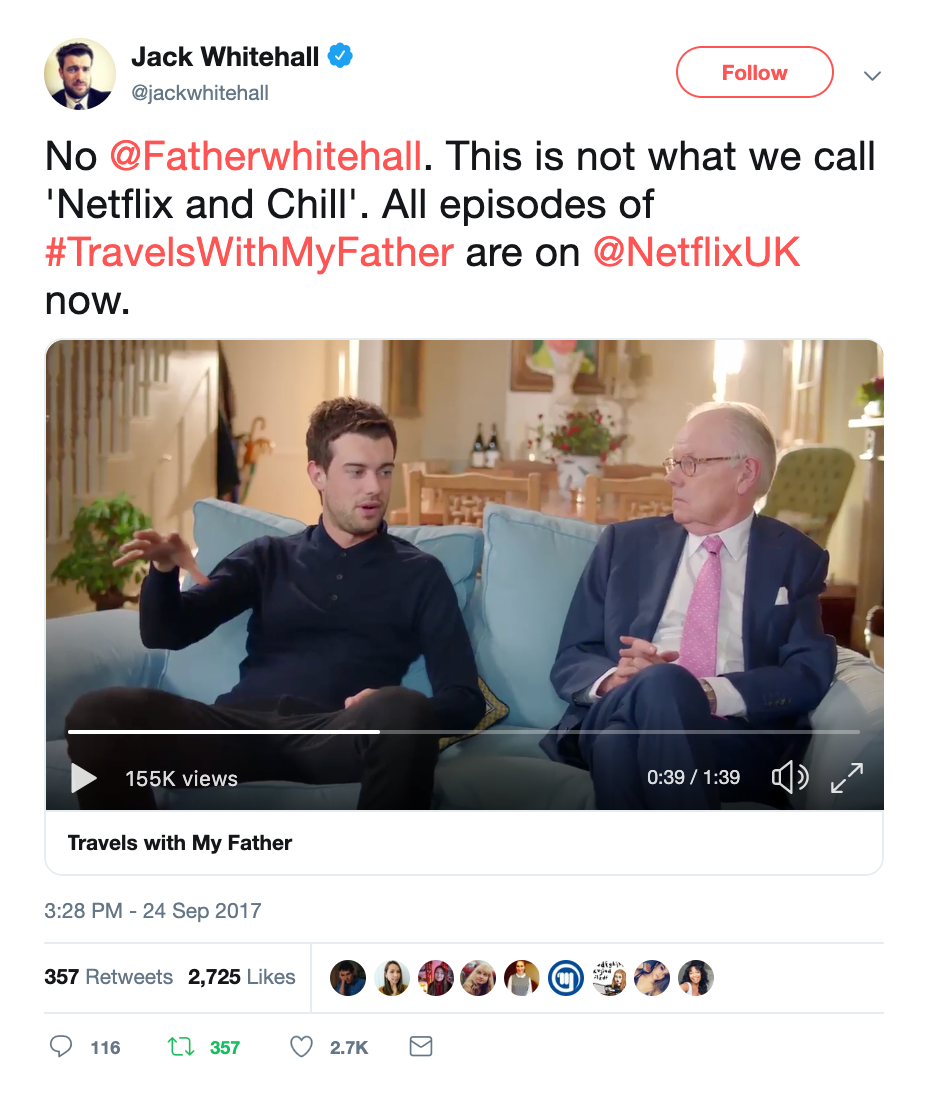Like the tweet with heart icon
Viewport: 934px width, 1102px height.
click(x=301, y=1047)
